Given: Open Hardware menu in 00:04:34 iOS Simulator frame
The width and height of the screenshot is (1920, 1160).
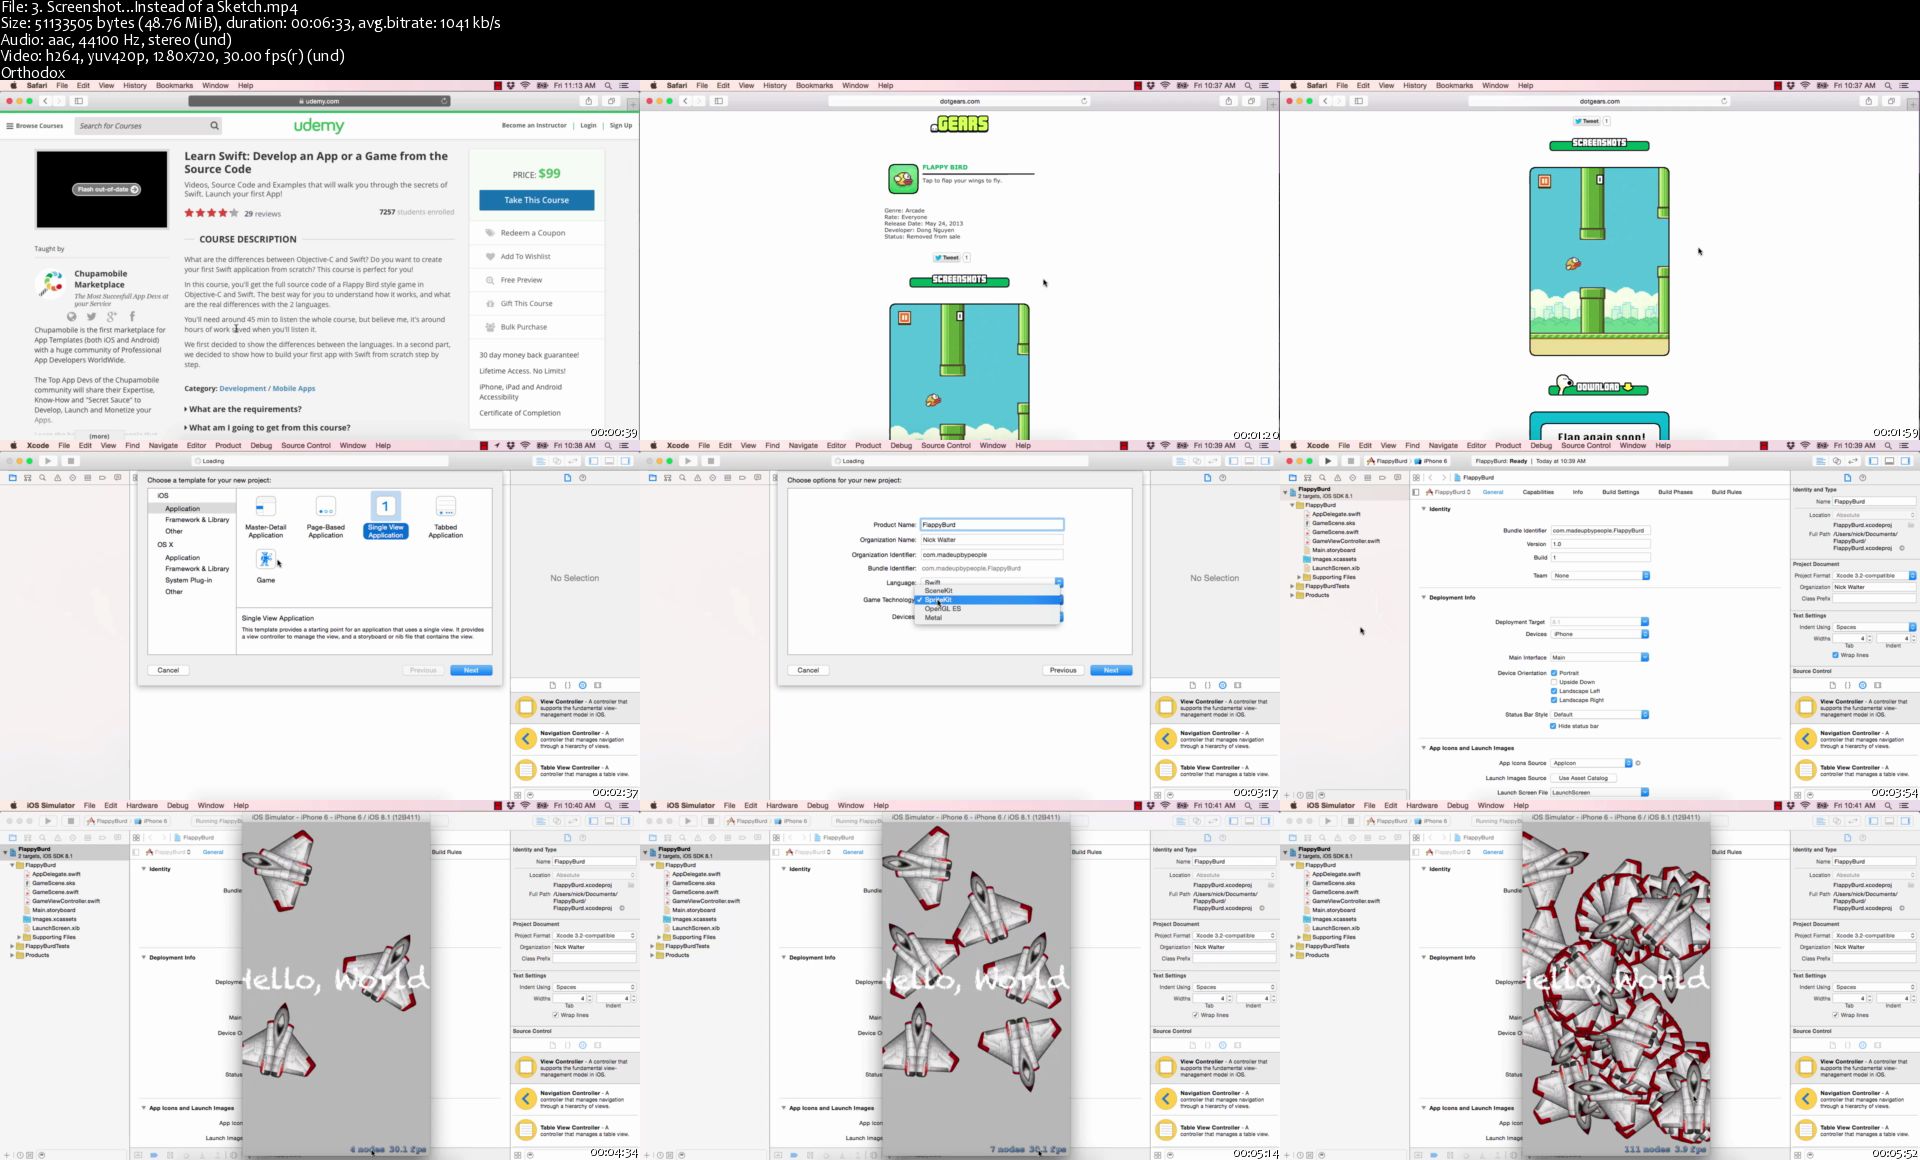Looking at the screenshot, I should (x=142, y=805).
